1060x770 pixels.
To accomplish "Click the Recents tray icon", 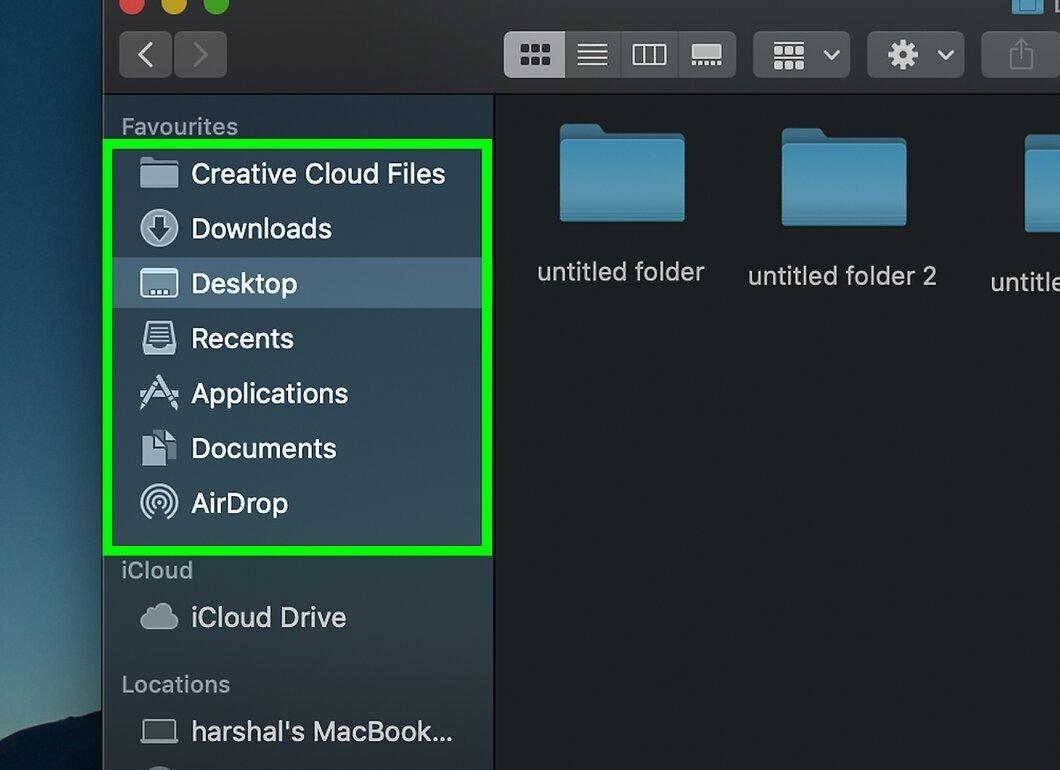I will (x=159, y=338).
